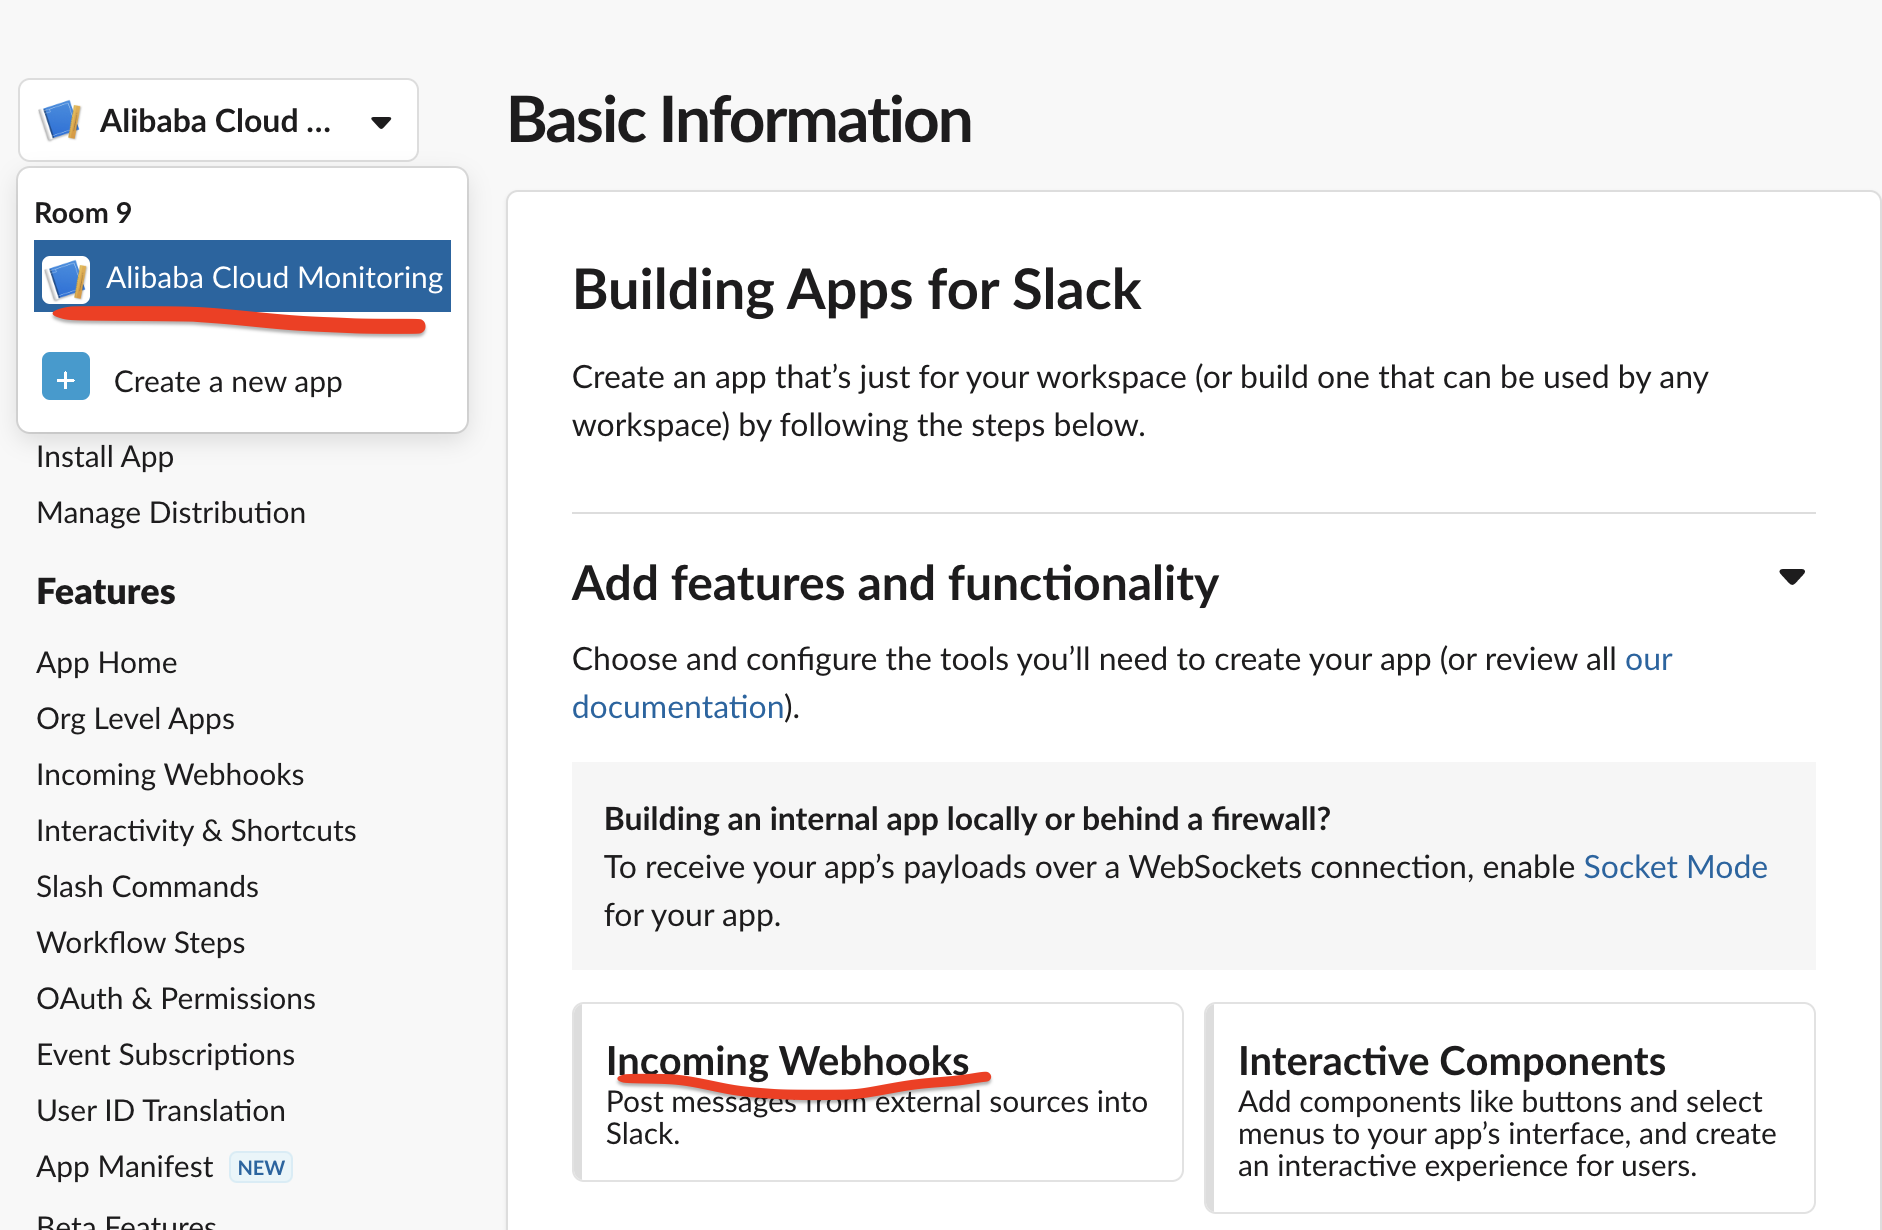Viewport: 1882px width, 1230px height.
Task: Go to Event Subscriptions settings
Action: 165,1055
